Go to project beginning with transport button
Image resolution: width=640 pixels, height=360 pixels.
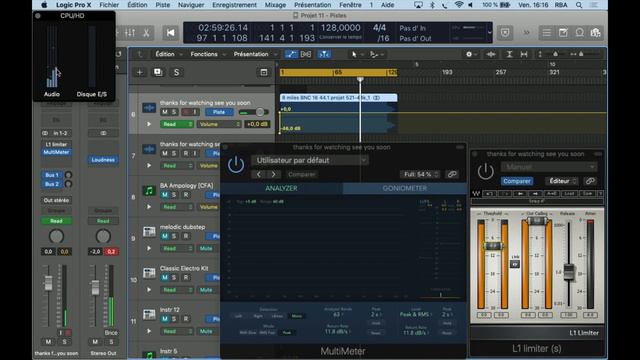pos(171,33)
